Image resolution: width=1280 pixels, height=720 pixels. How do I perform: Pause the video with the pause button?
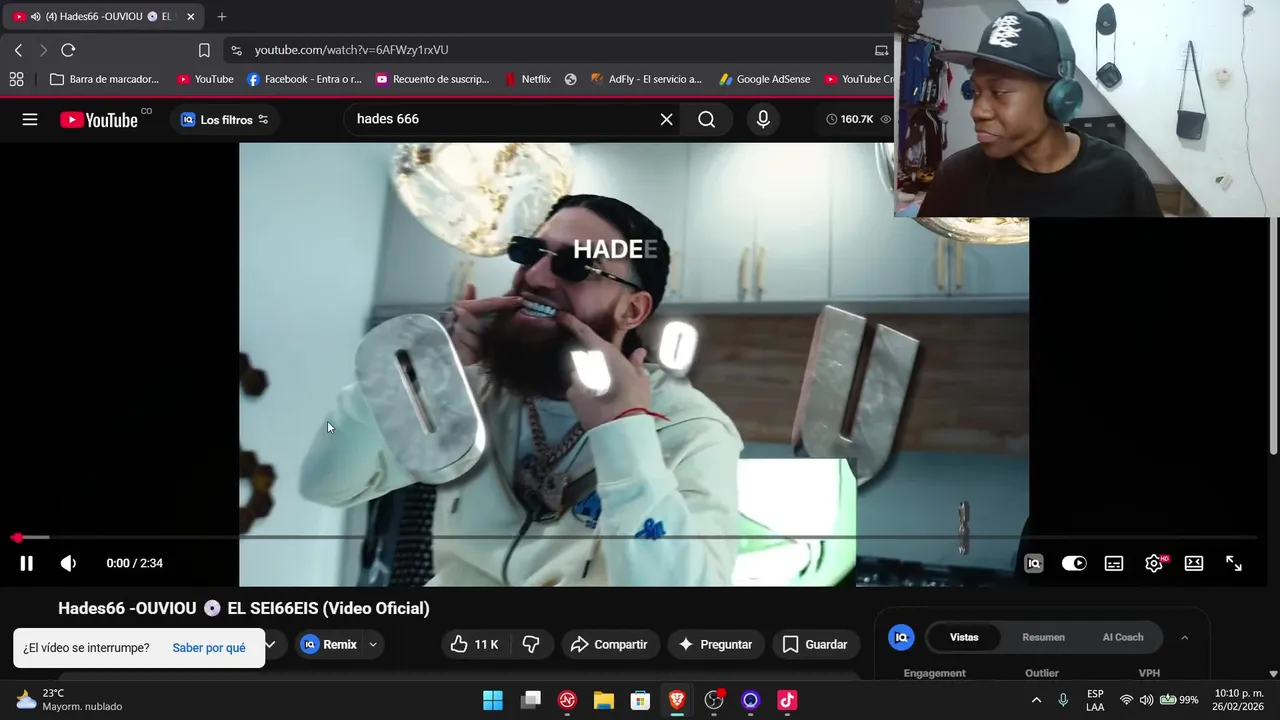coord(27,563)
